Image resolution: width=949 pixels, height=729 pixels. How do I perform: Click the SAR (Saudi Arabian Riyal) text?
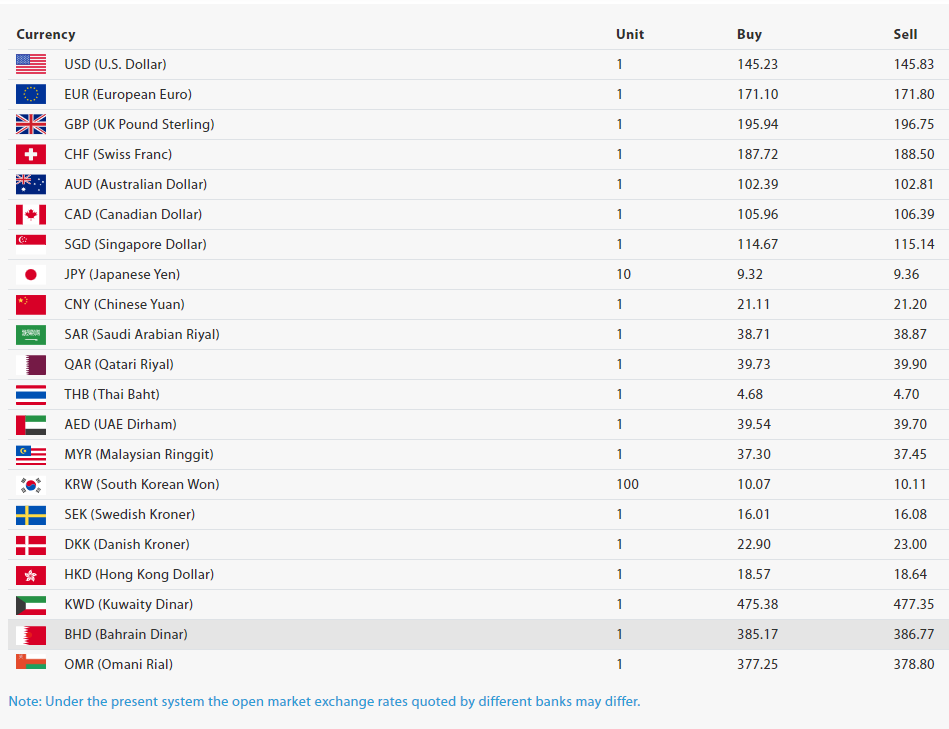[x=142, y=334]
